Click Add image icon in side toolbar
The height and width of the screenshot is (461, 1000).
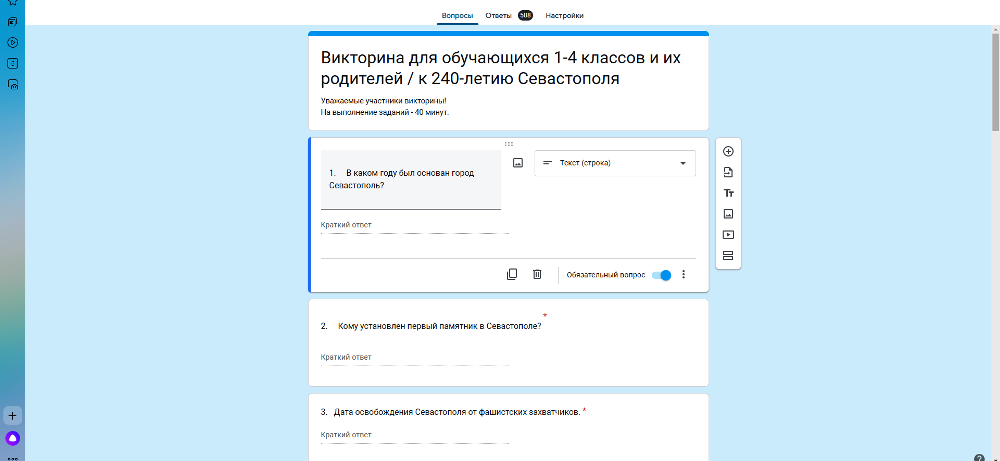(728, 214)
